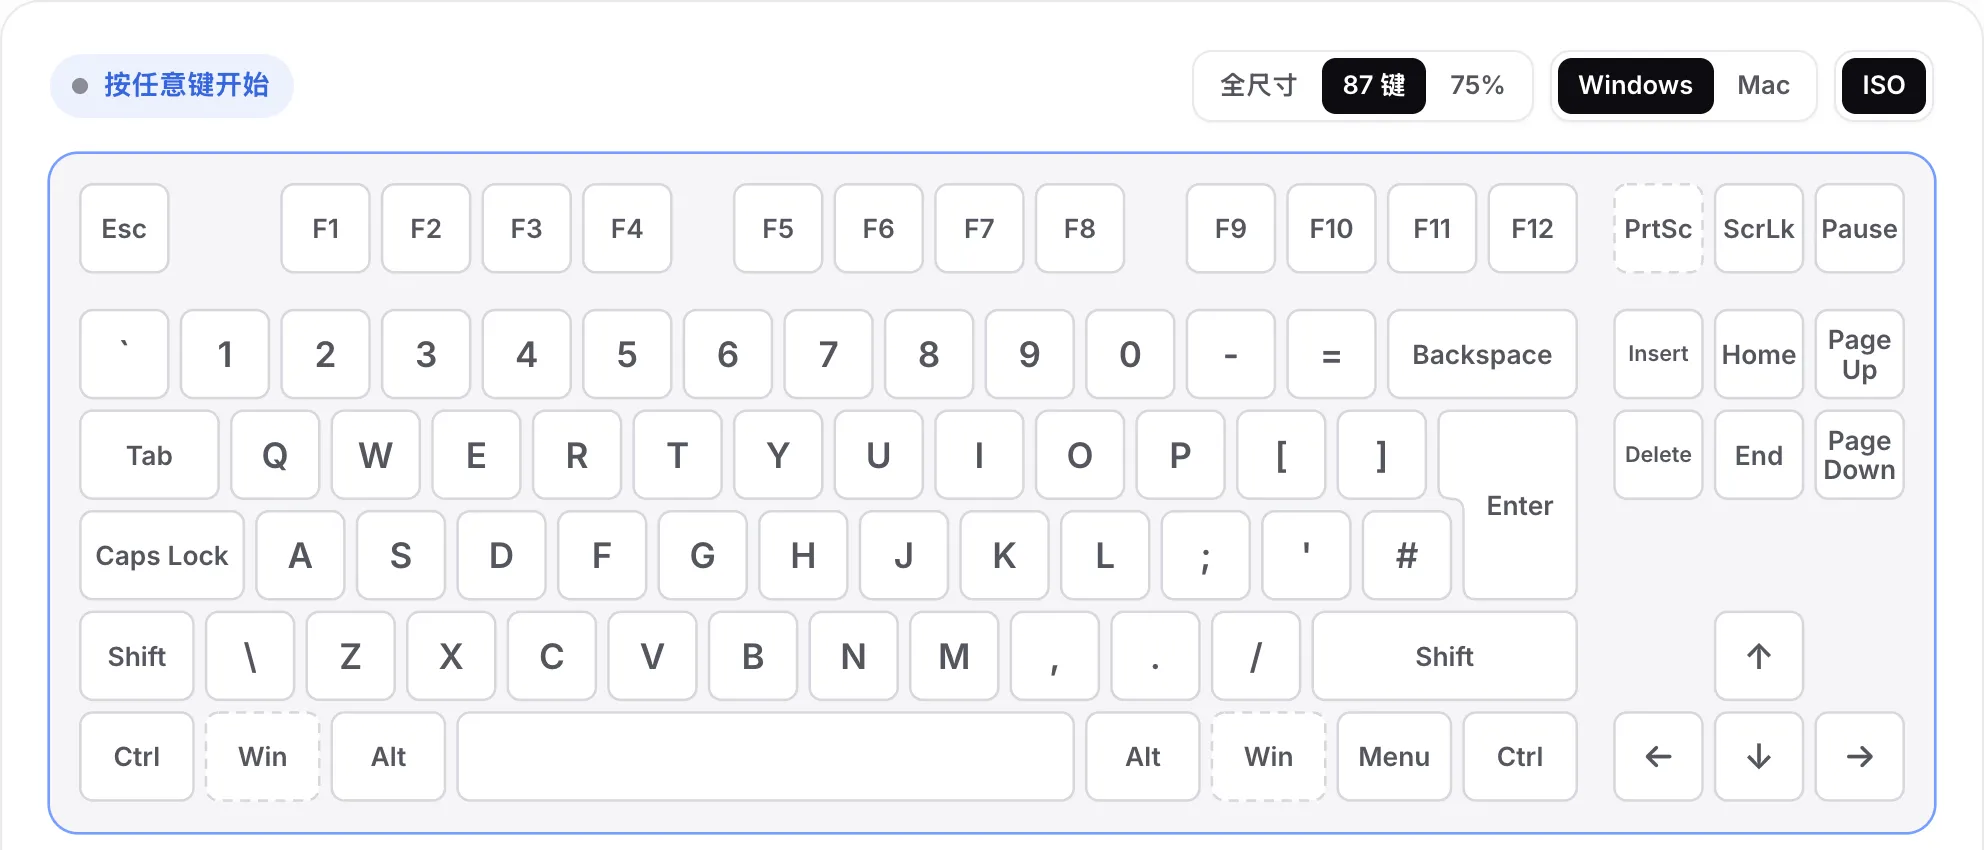The width and height of the screenshot is (1984, 850).
Task: Click the 按任意键开始 status pill
Action: [171, 85]
